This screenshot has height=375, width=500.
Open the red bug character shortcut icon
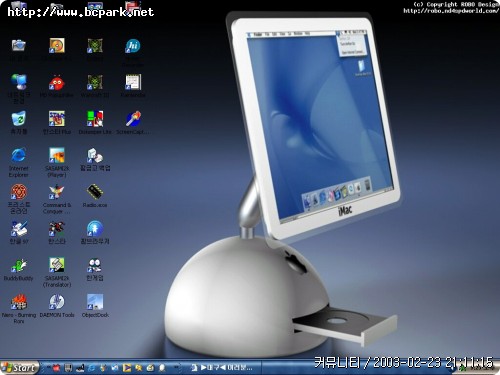pos(57,82)
